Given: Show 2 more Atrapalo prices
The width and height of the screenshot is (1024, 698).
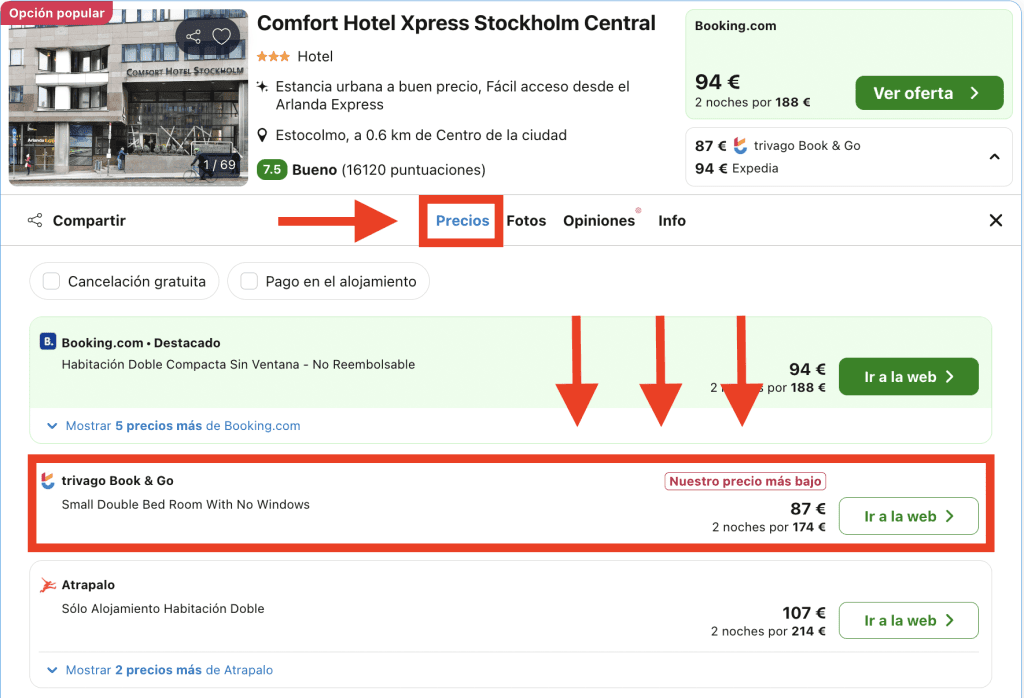Looking at the screenshot, I should tap(160, 670).
